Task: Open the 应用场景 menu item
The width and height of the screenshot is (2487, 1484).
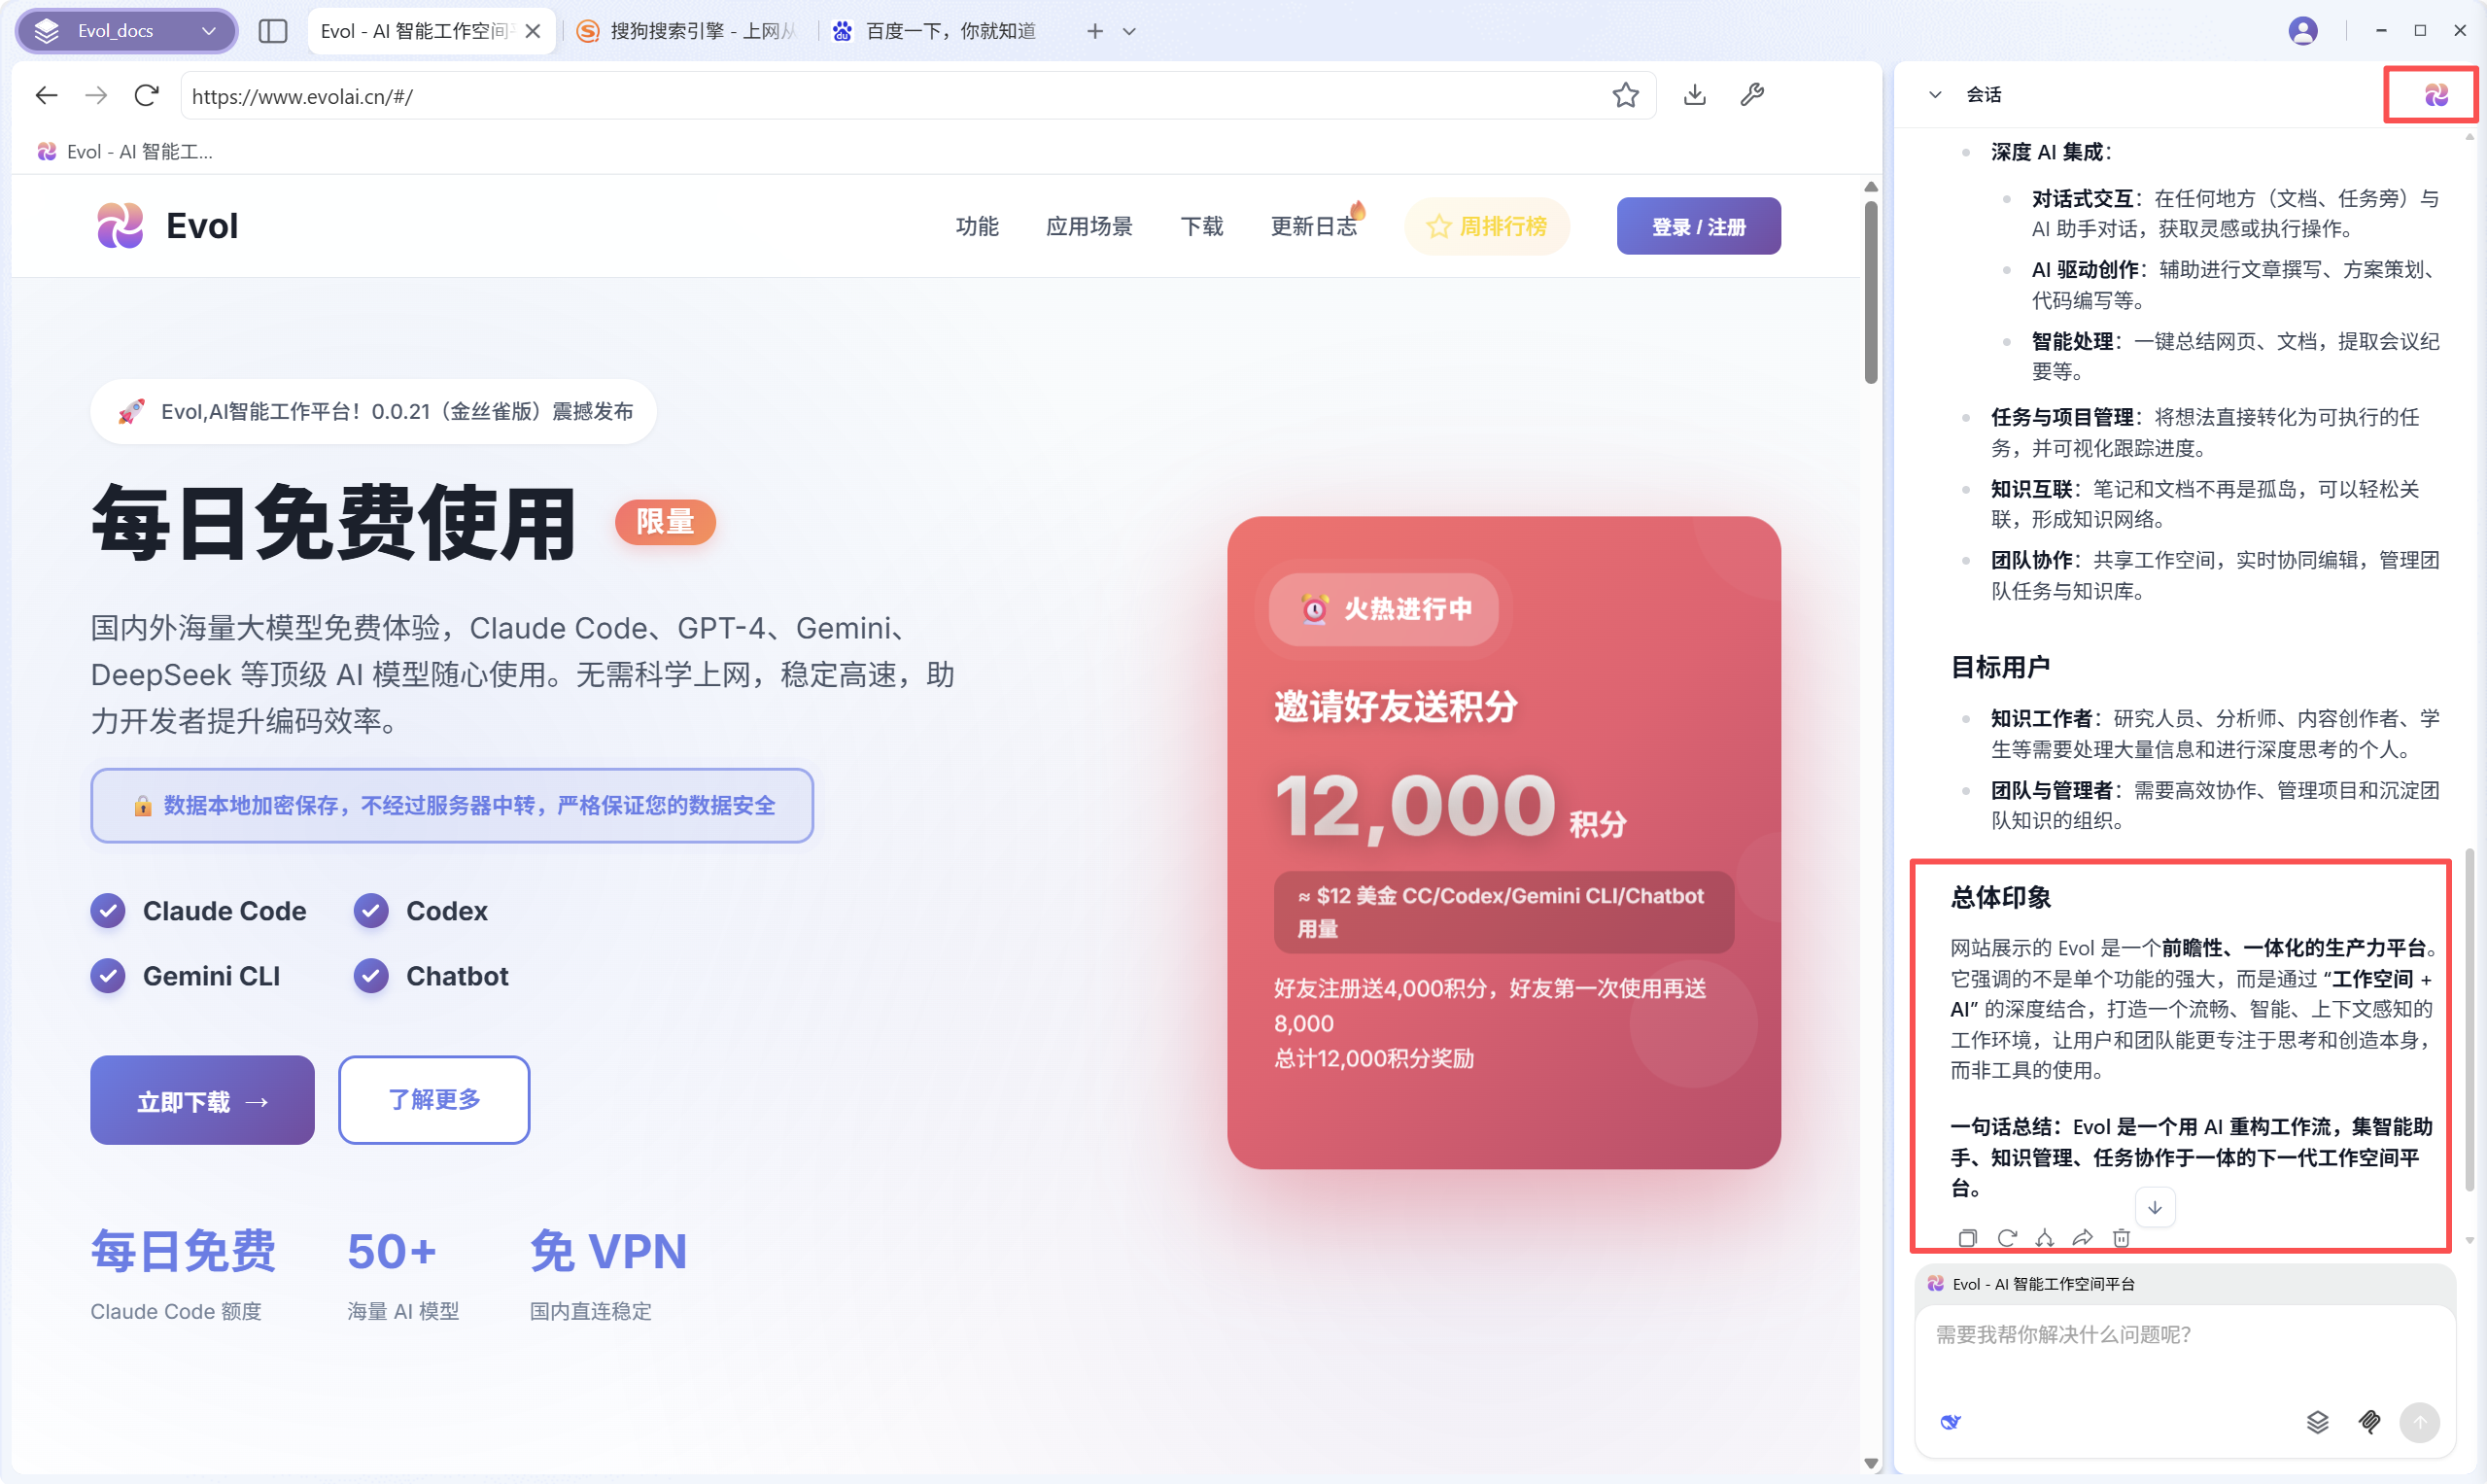Action: click(x=1089, y=226)
